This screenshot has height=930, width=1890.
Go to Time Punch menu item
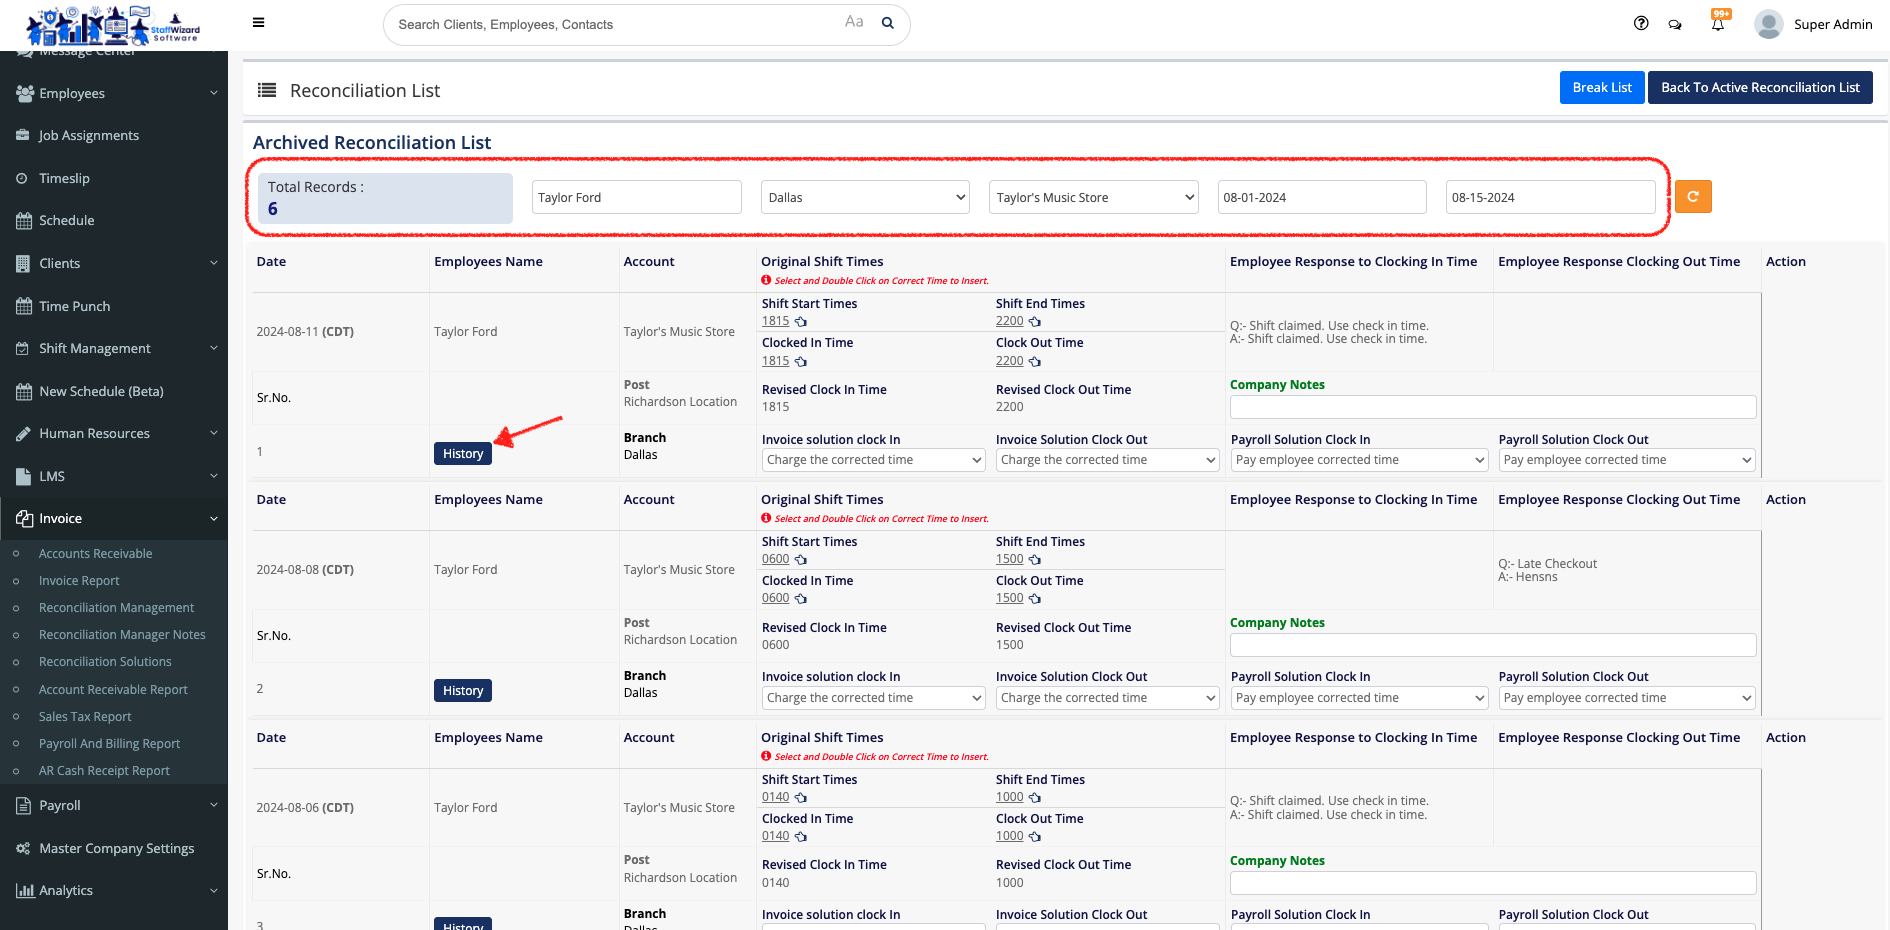click(x=74, y=306)
